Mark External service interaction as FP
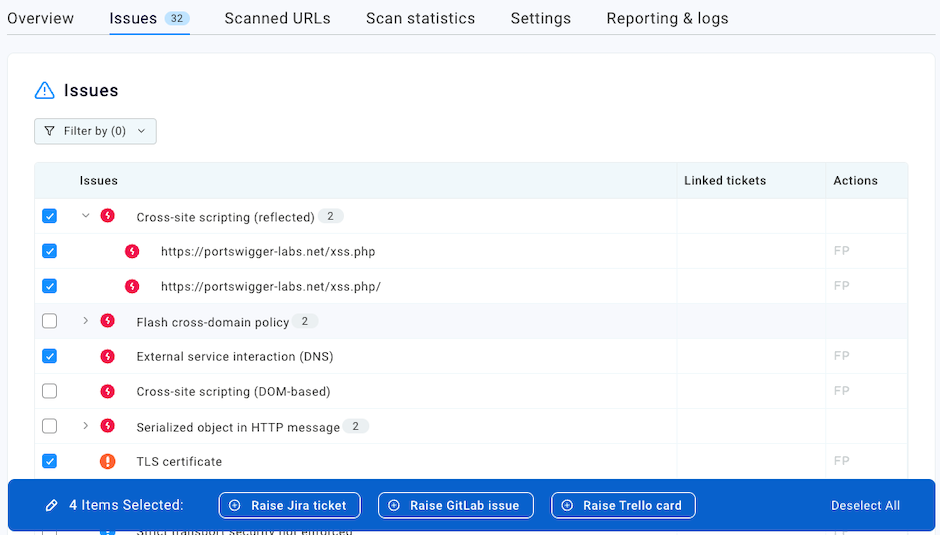The width and height of the screenshot is (940, 535). [841, 356]
